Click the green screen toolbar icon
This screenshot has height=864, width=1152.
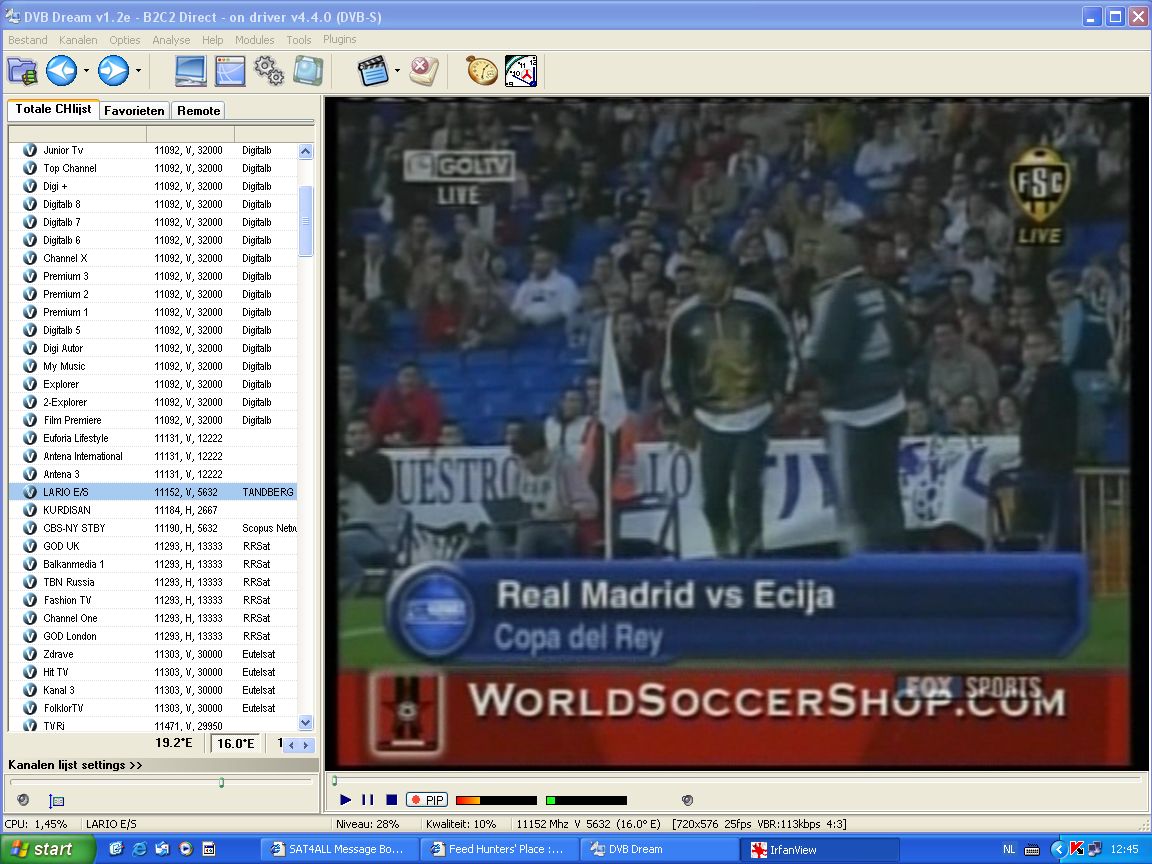[x=308, y=71]
